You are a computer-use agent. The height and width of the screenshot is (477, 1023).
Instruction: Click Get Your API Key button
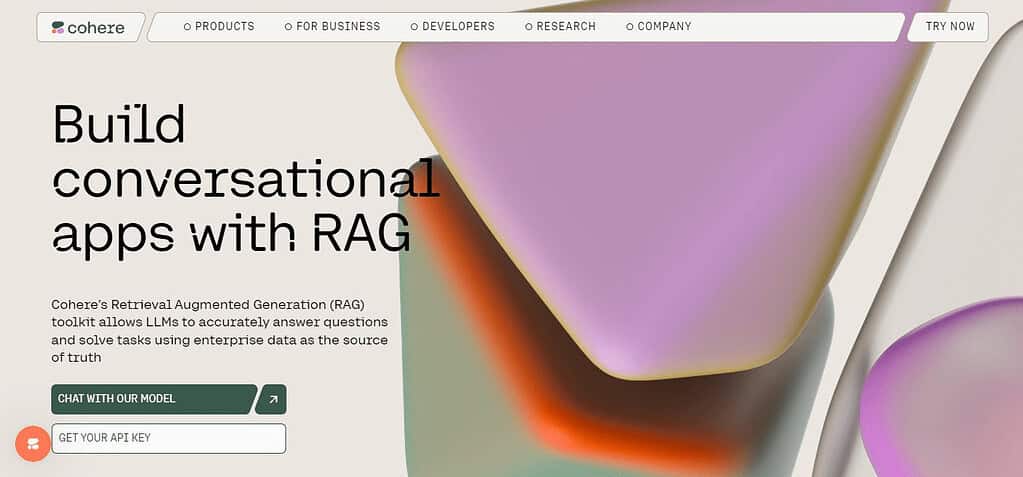tap(168, 439)
